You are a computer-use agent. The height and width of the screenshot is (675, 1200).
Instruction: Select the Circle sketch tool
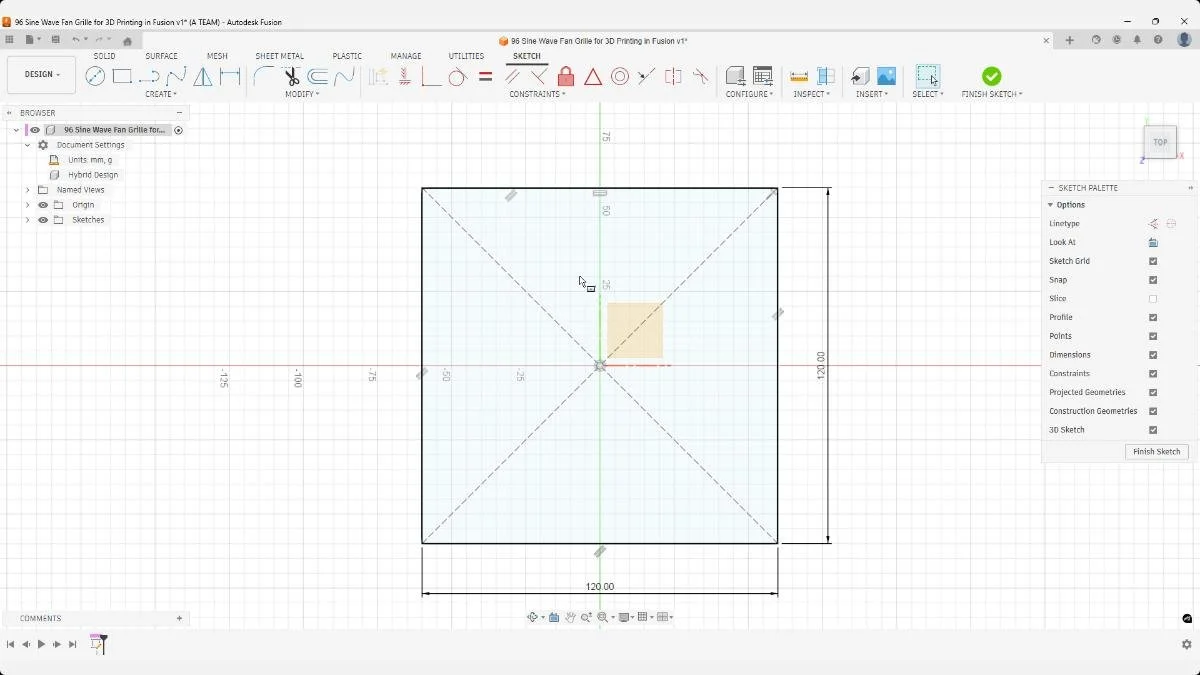(93, 76)
